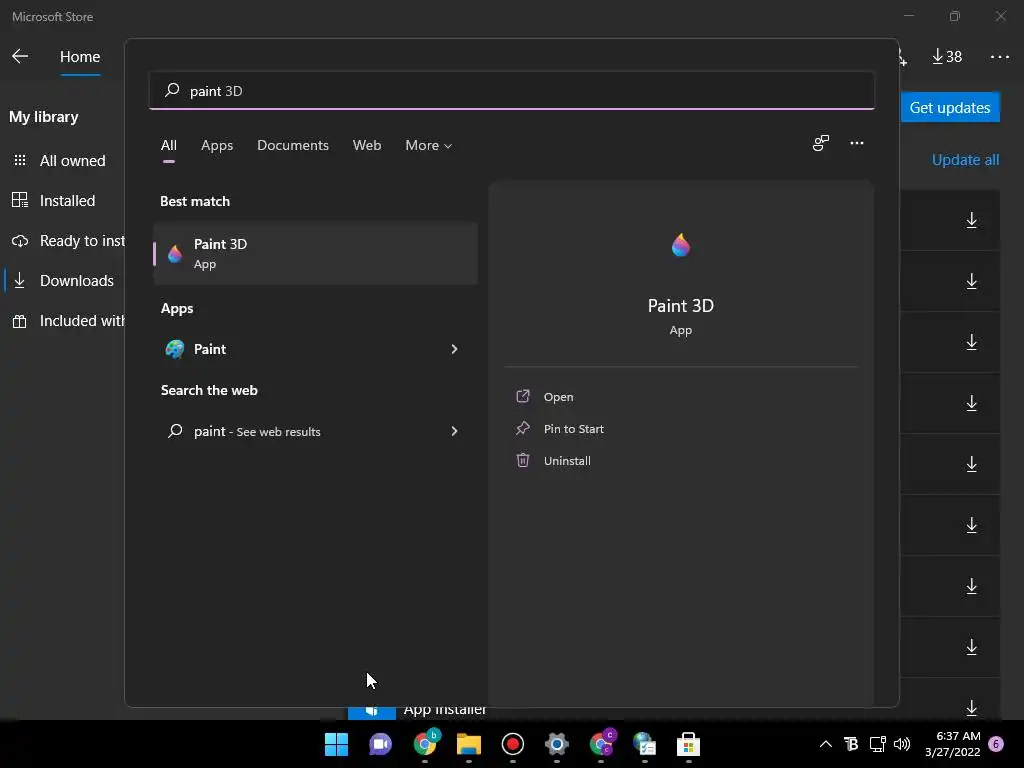Image resolution: width=1024 pixels, height=768 pixels.
Task: Open the clock showing 6:37 AM
Action: coord(952,744)
